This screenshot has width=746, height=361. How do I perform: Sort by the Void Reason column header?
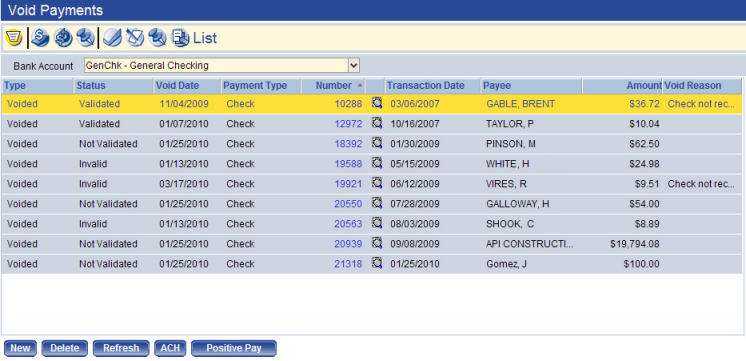(702, 86)
